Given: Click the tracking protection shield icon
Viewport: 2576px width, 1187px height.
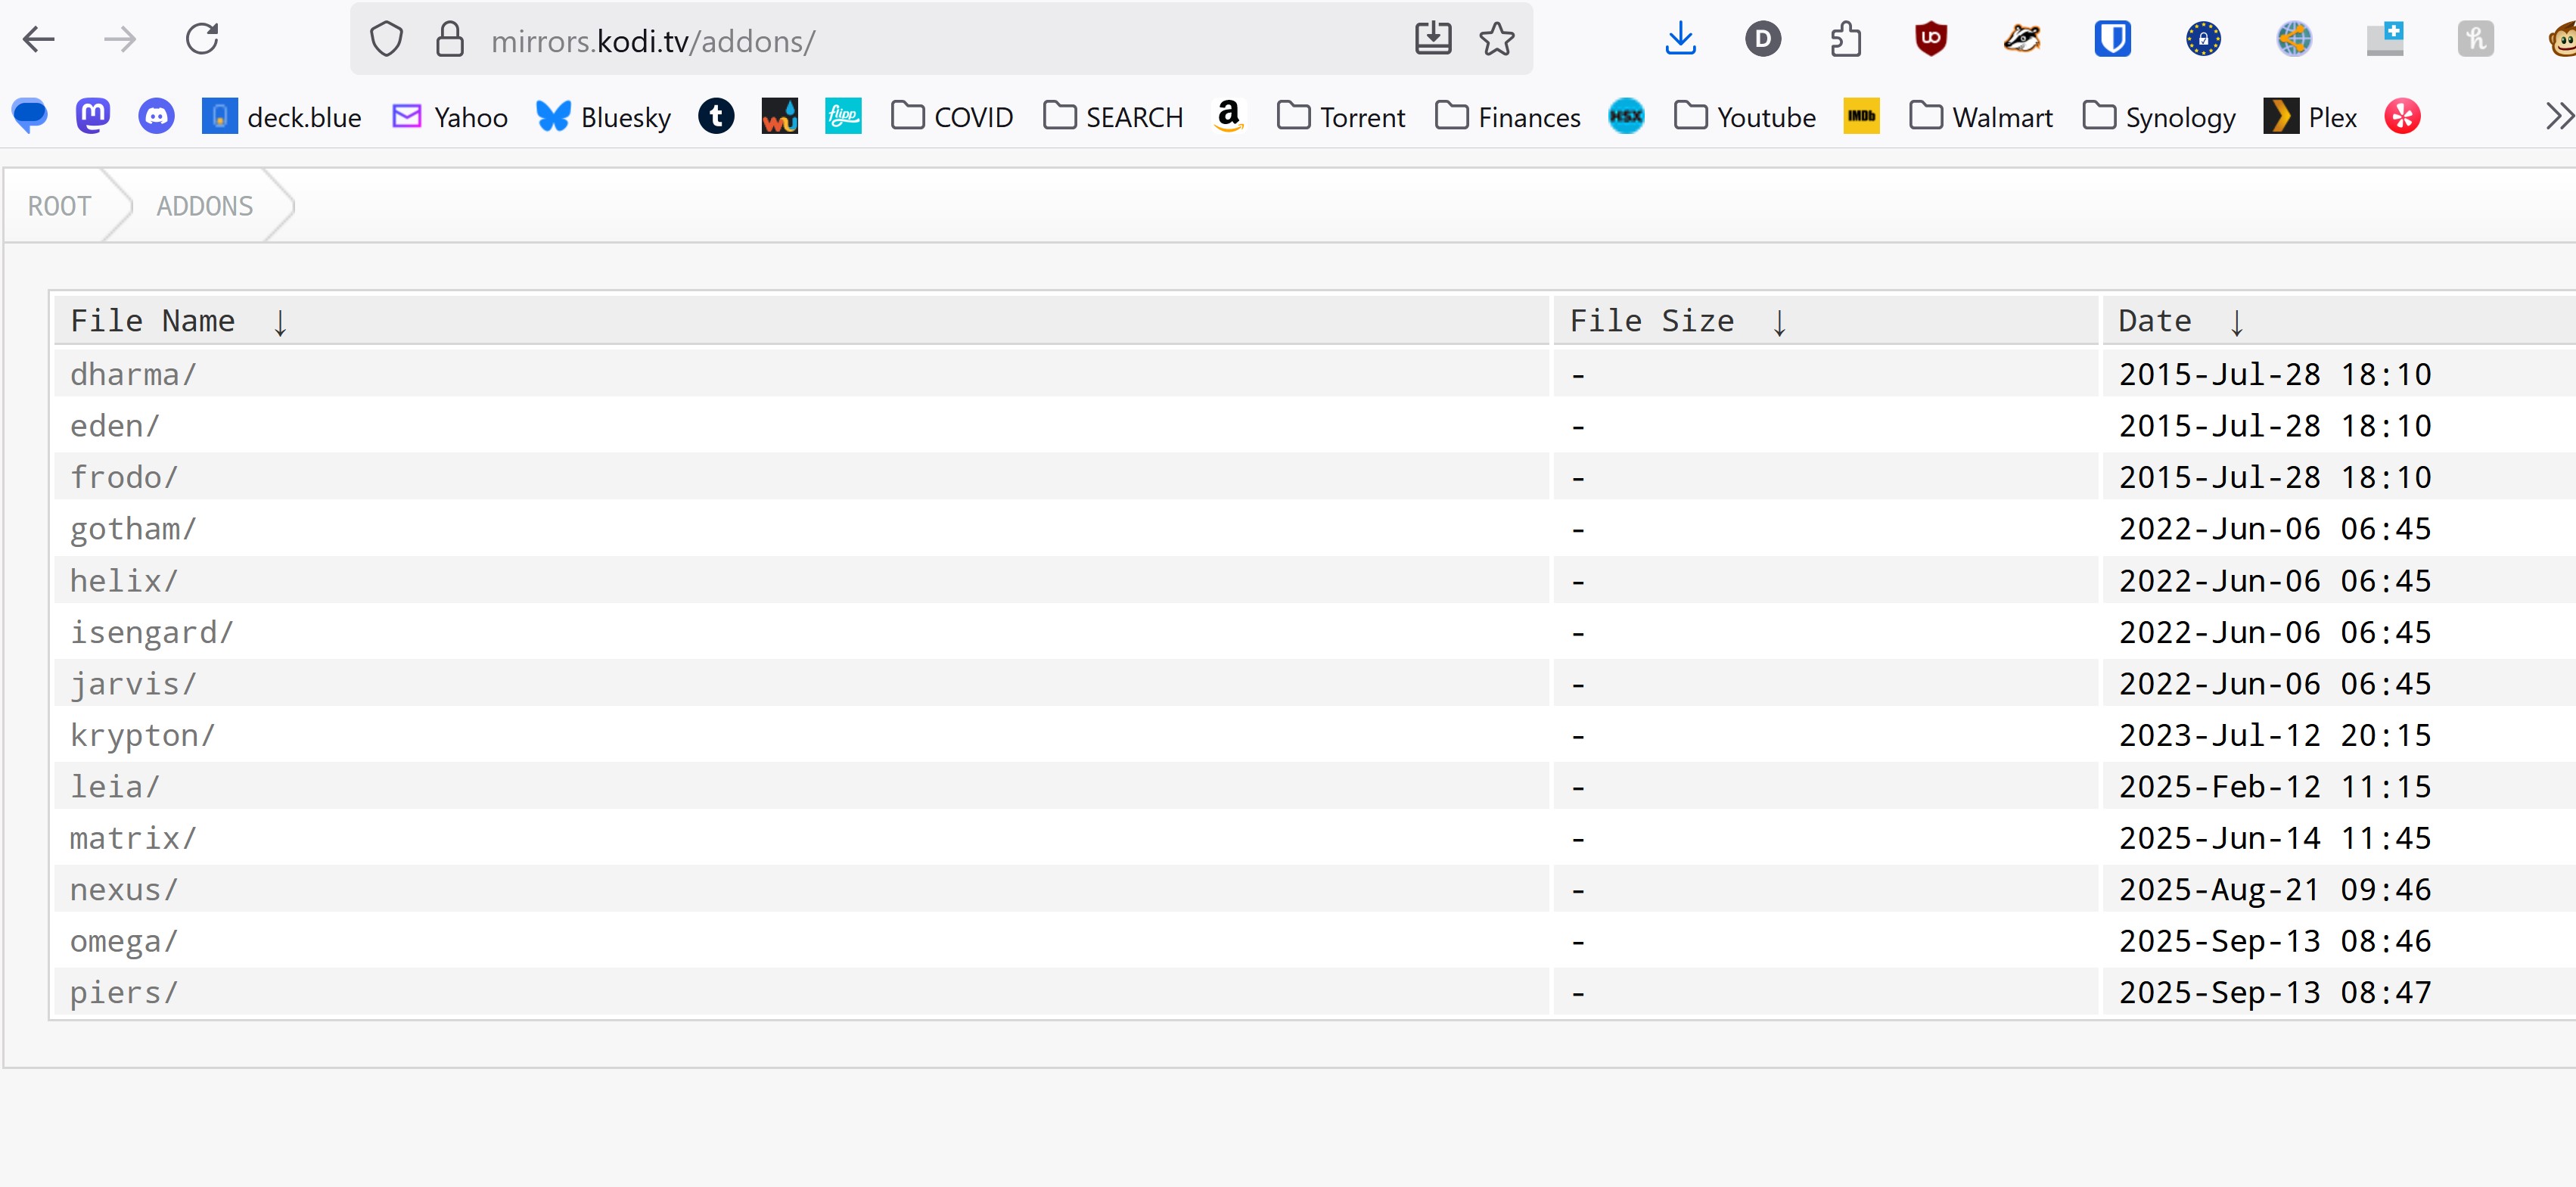Looking at the screenshot, I should click(x=386, y=40).
